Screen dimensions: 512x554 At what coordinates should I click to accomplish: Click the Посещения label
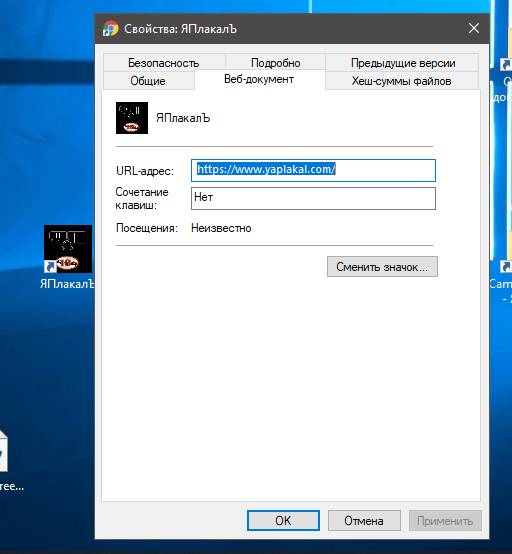click(x=147, y=228)
